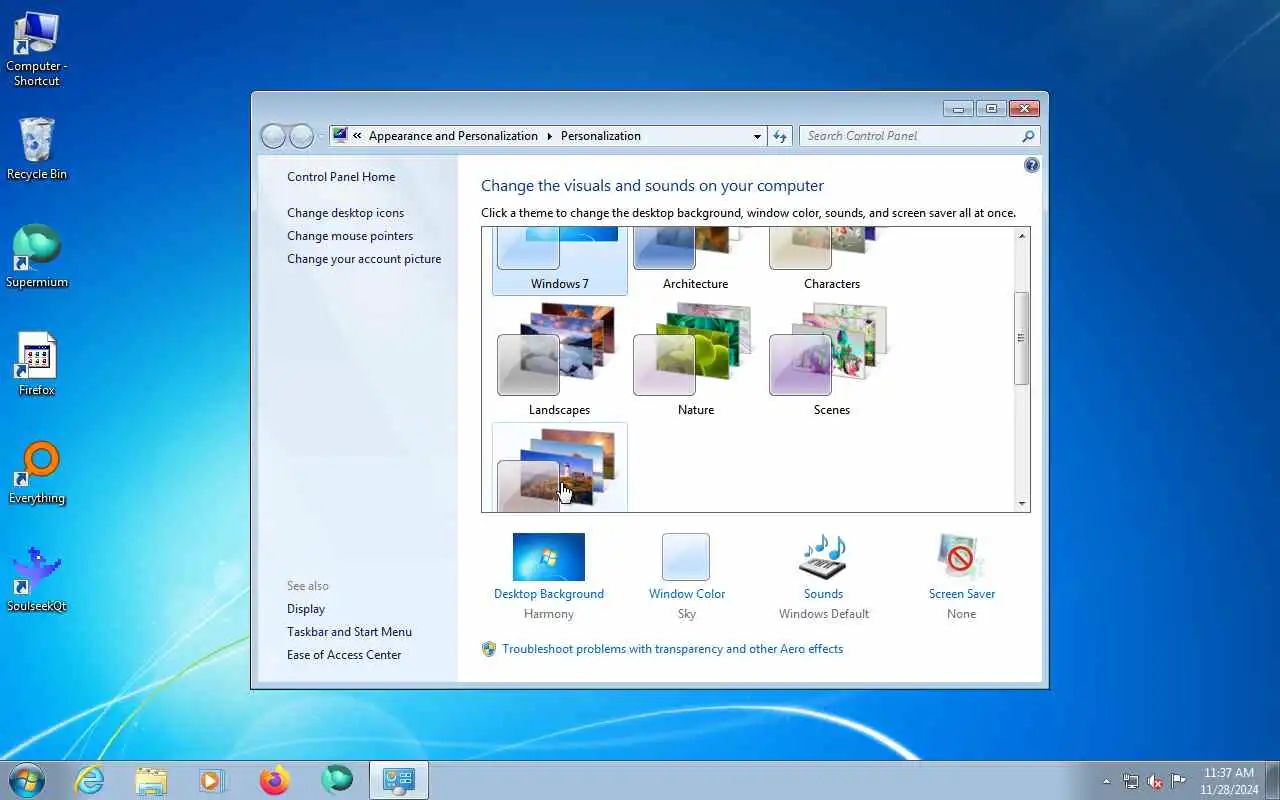Show hidden tray icons arrow

1106,781
